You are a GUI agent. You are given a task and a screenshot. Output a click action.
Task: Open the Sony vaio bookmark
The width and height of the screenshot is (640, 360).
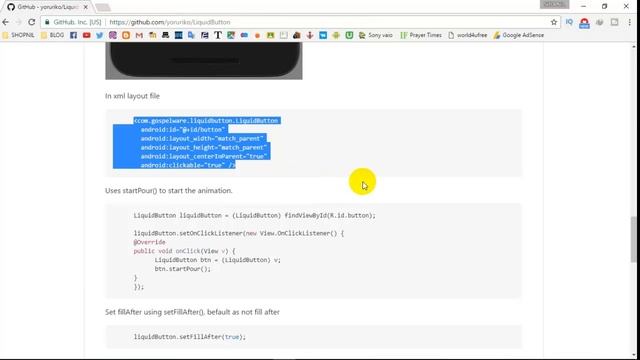pyautogui.click(x=376, y=36)
